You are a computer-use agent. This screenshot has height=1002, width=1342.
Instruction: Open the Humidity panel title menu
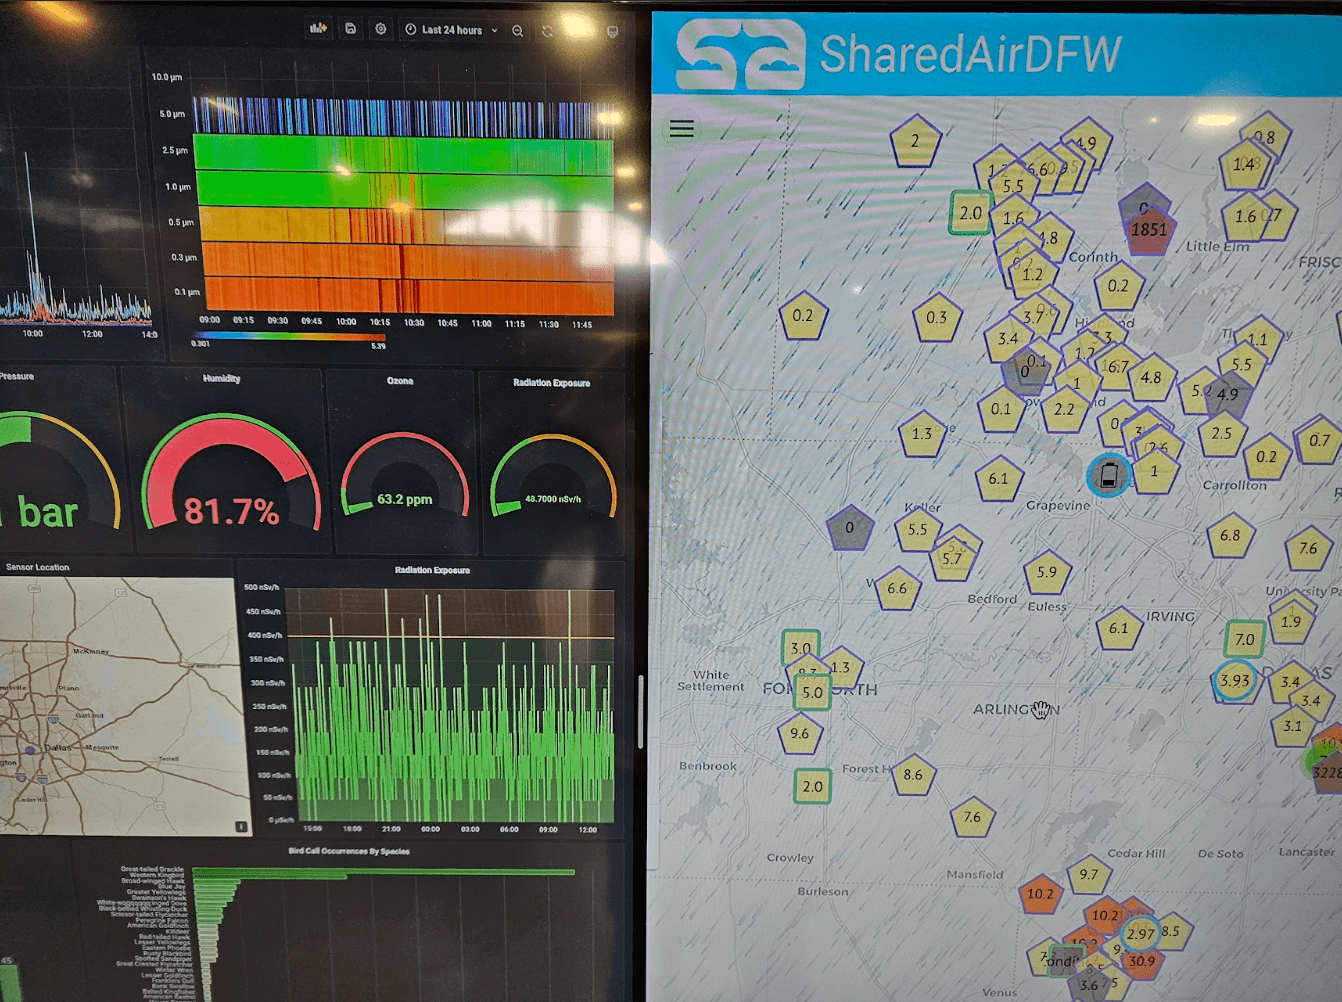(x=221, y=379)
